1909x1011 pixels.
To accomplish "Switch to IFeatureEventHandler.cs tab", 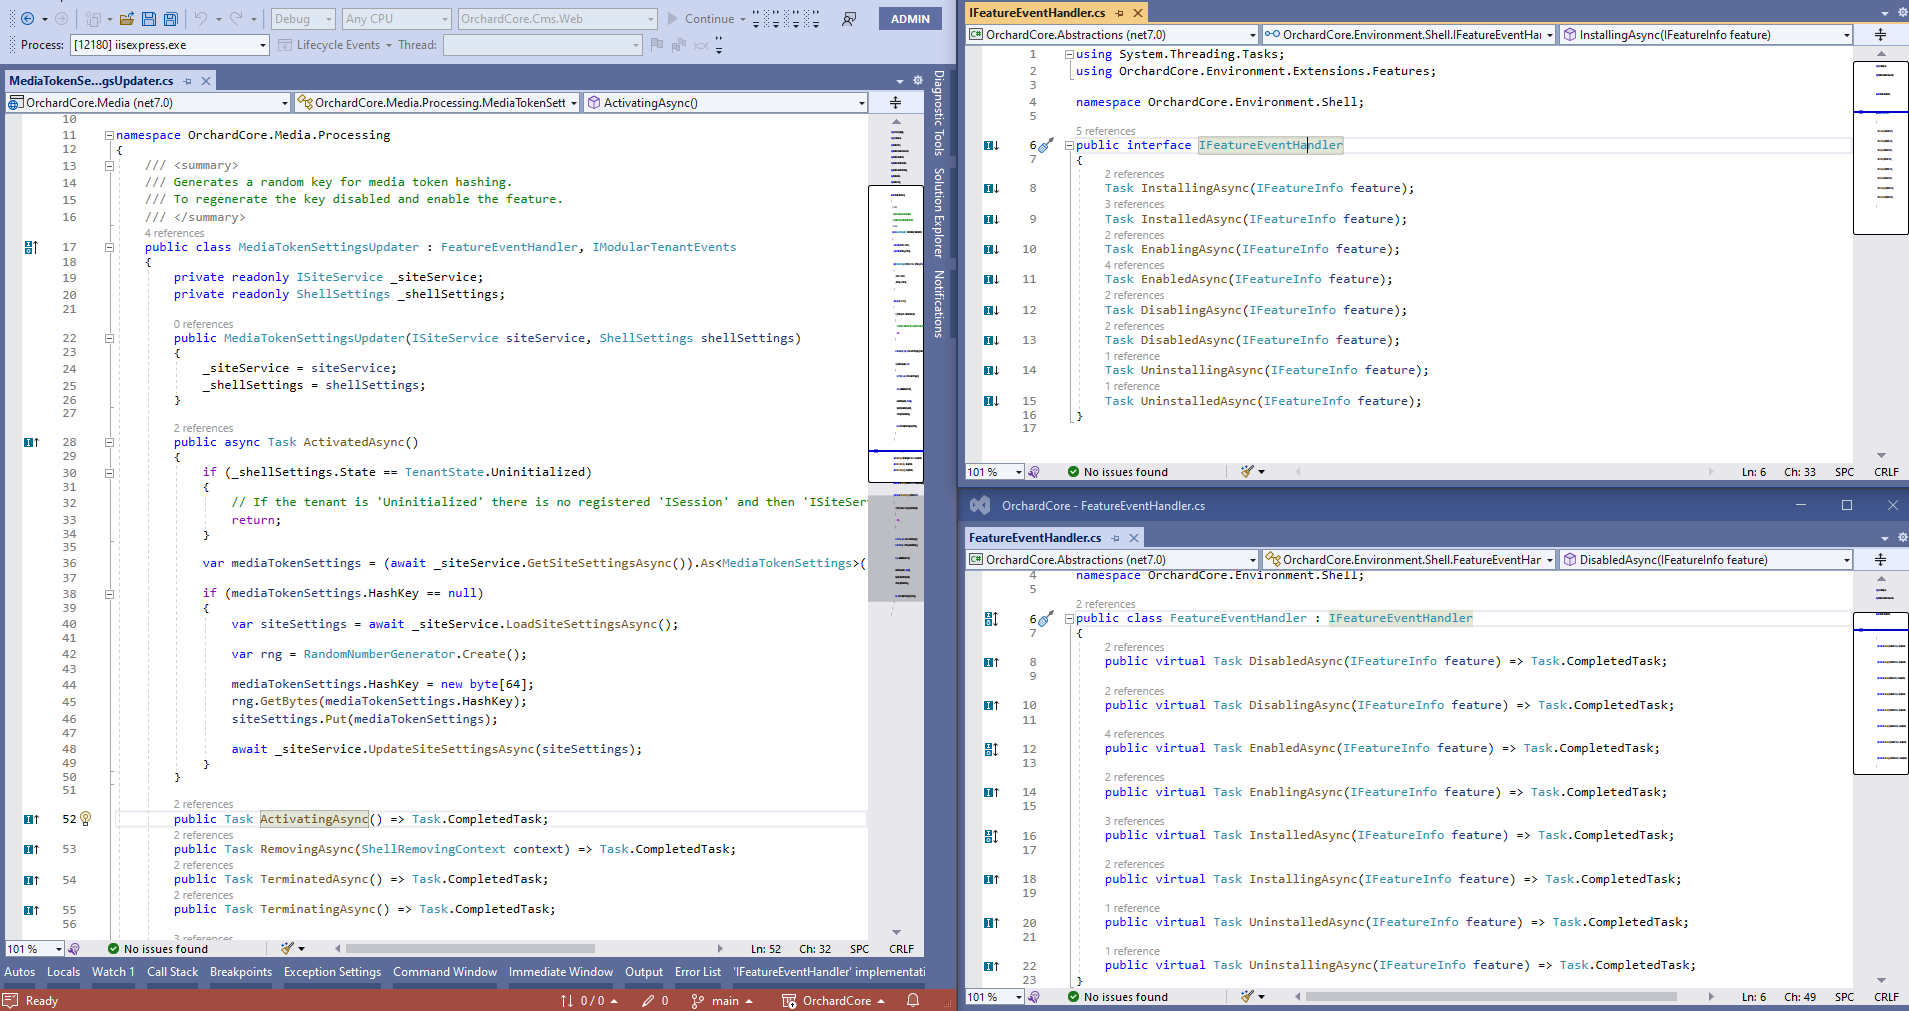I will click(x=1037, y=13).
